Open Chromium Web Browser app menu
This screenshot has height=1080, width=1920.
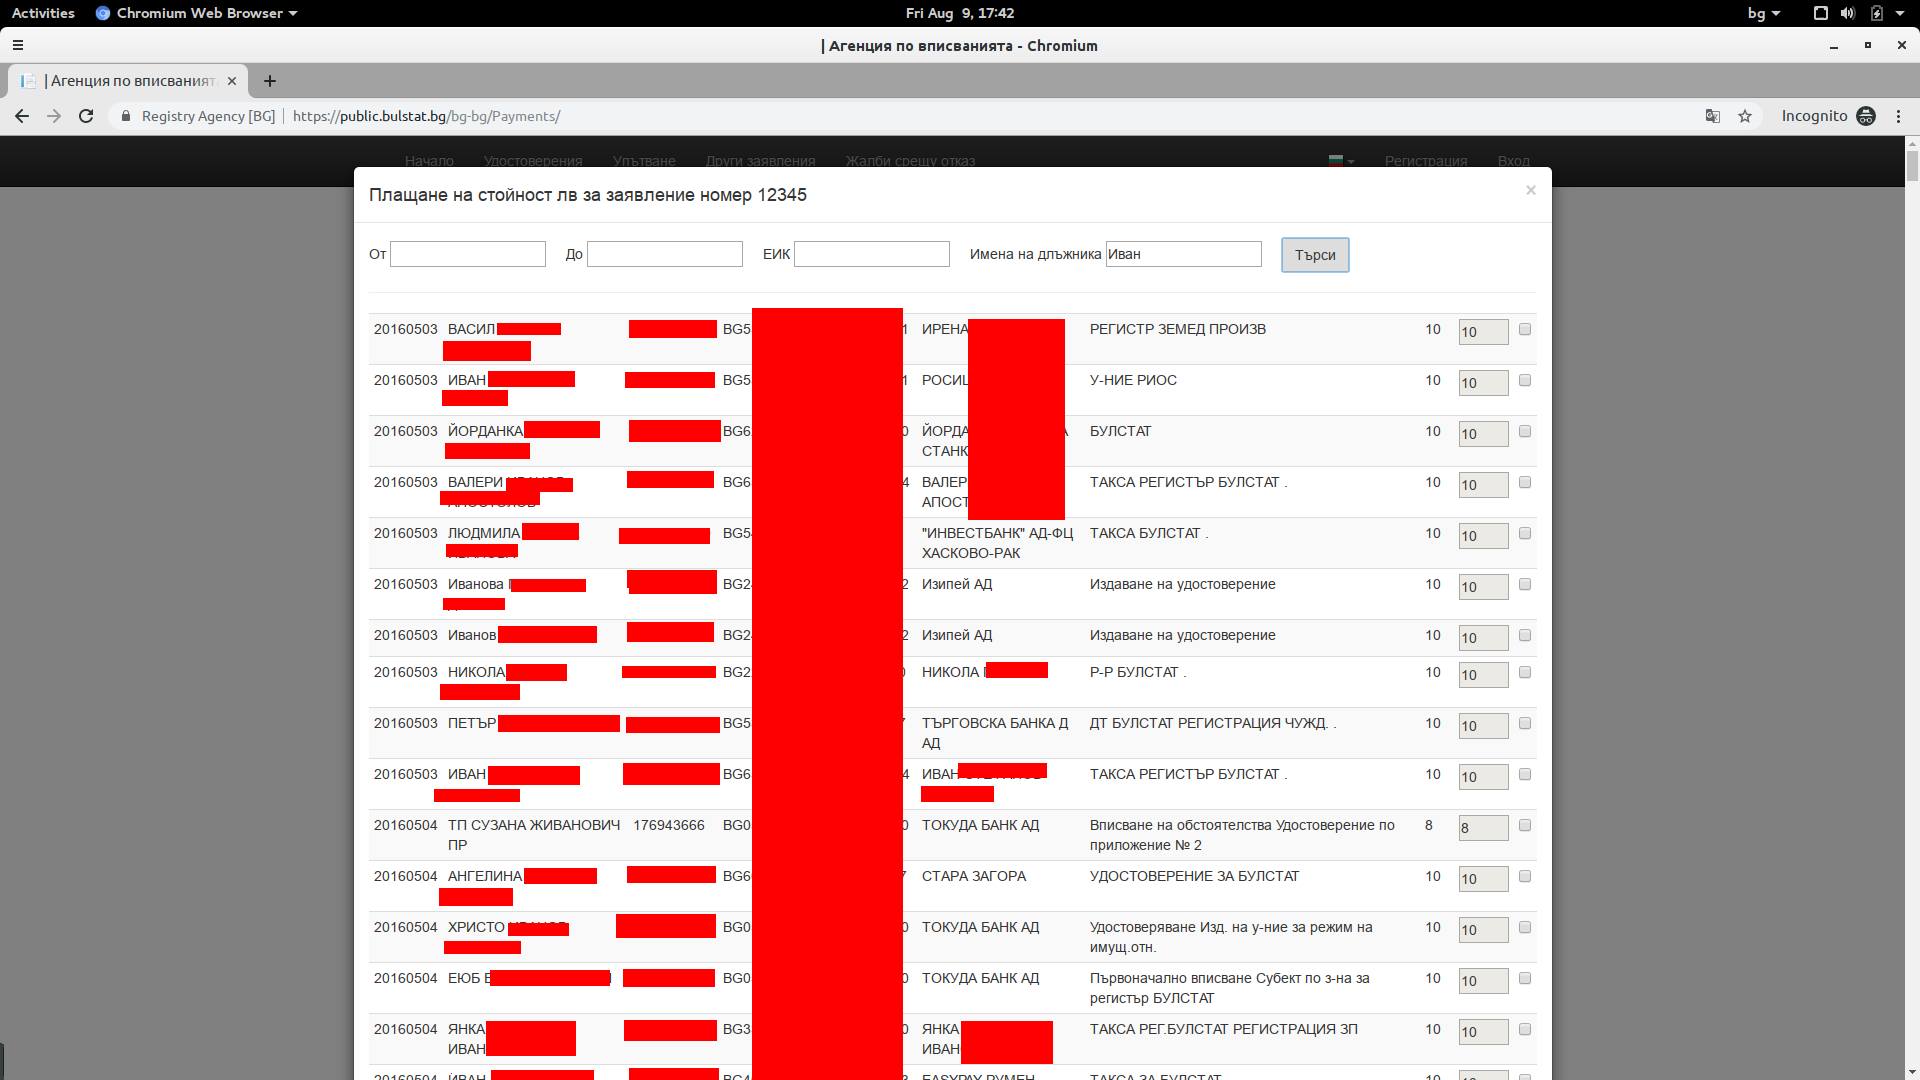(x=197, y=13)
